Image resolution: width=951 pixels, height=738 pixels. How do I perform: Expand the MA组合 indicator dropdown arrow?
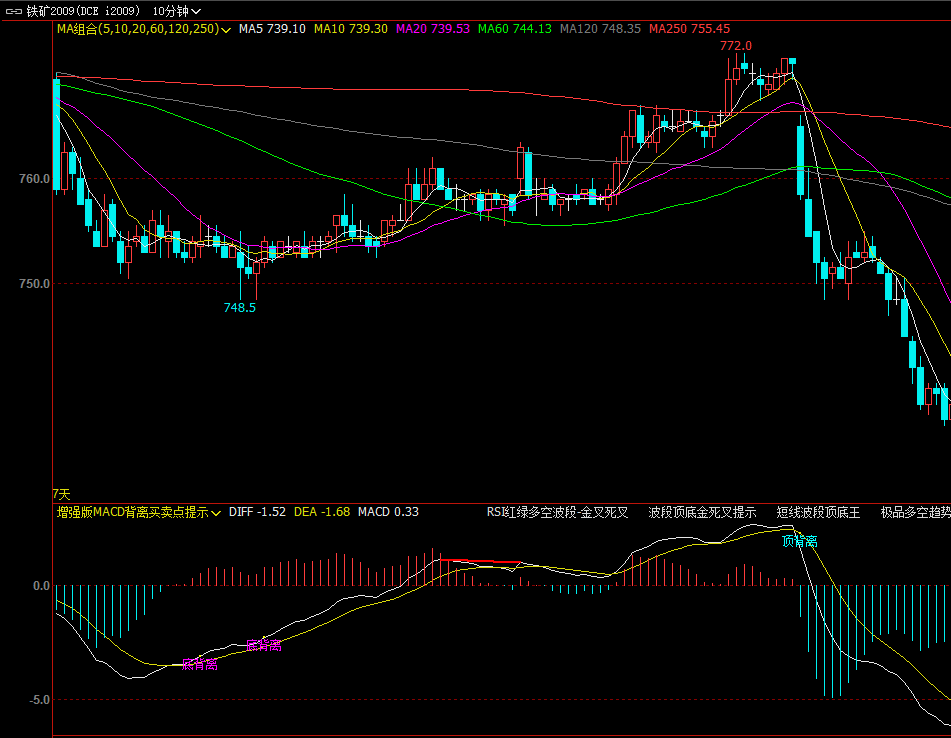coord(226,30)
